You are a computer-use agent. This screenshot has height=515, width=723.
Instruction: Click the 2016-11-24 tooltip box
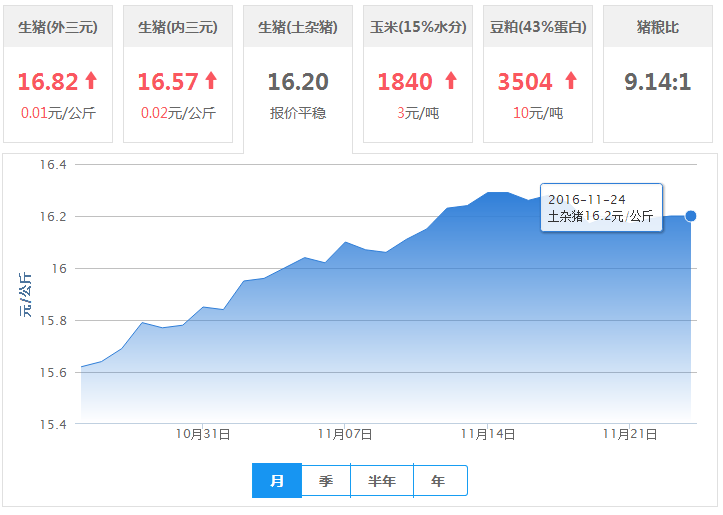click(x=601, y=208)
